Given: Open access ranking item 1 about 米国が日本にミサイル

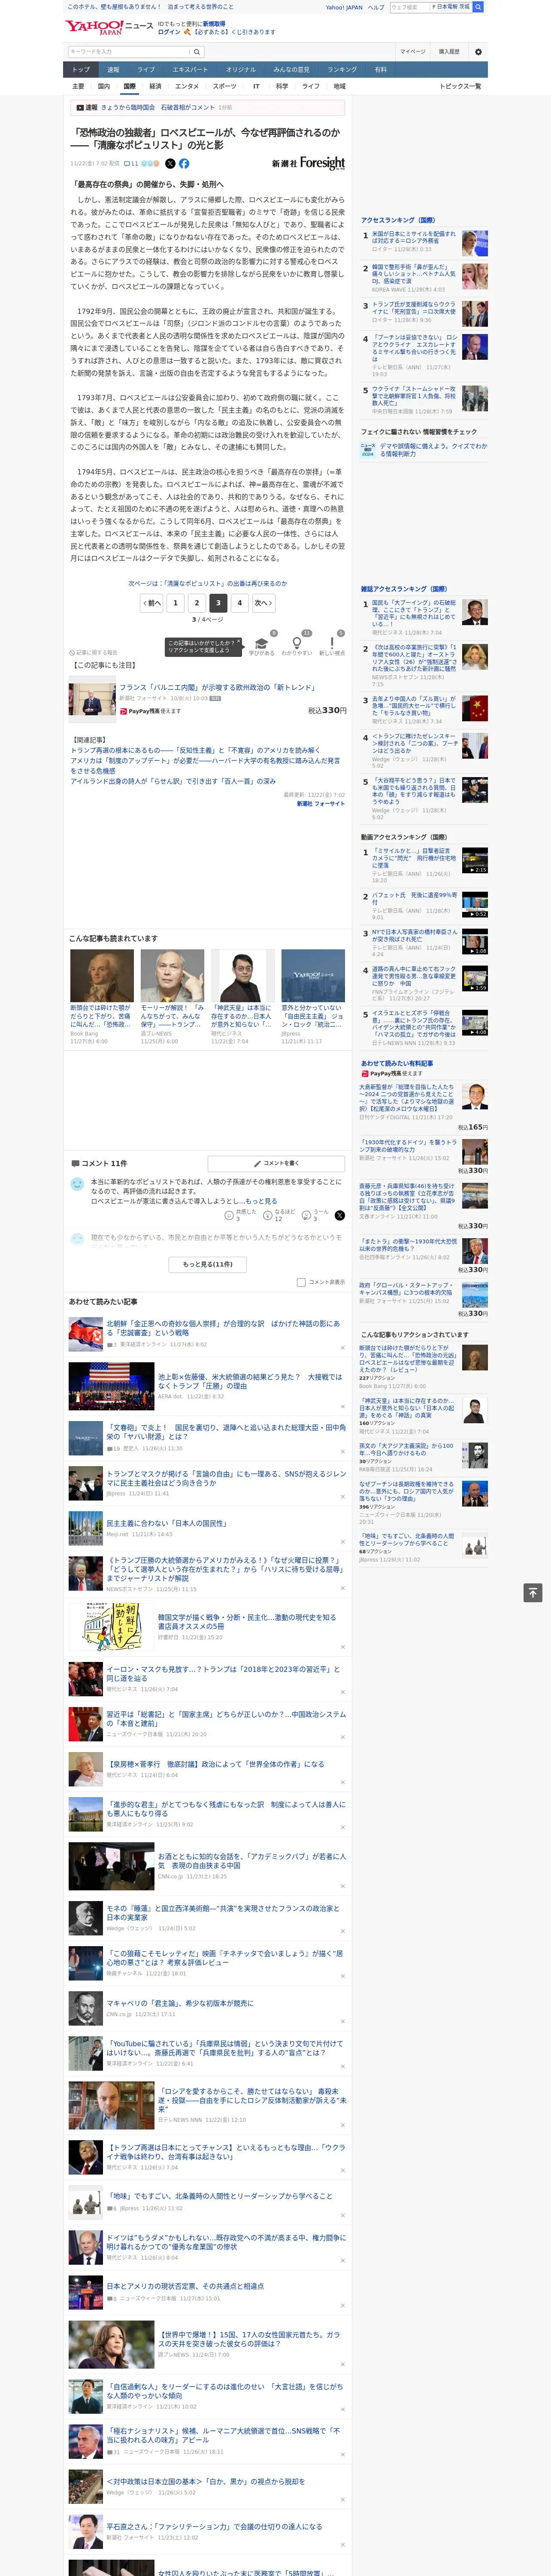Looking at the screenshot, I should coord(414,237).
